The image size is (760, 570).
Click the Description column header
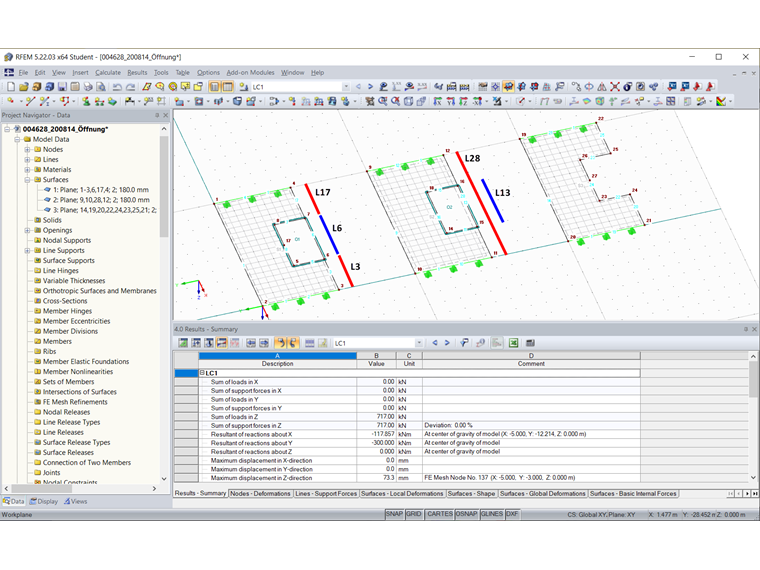(278, 364)
